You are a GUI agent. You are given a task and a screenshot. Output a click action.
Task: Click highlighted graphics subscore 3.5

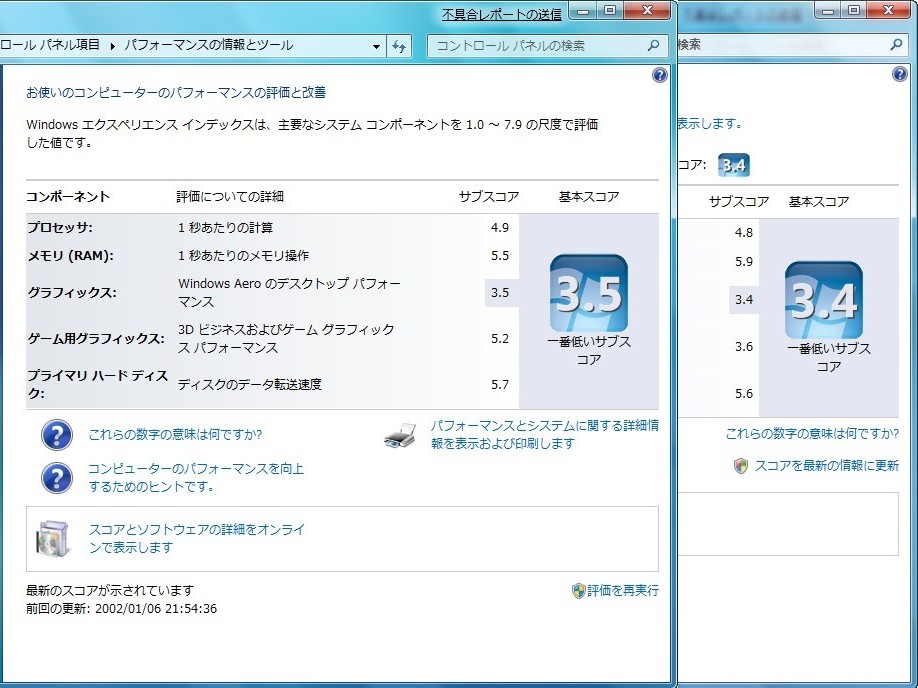pyautogui.click(x=501, y=293)
